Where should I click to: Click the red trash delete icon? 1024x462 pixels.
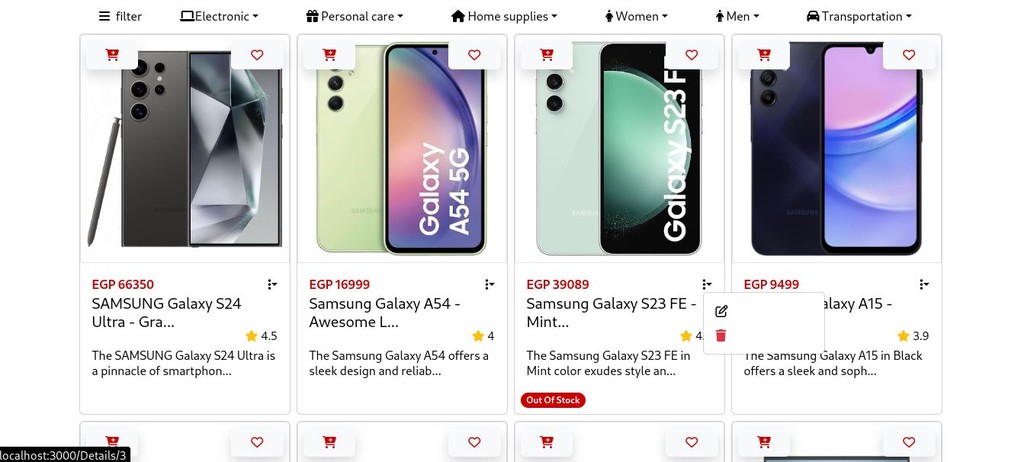coord(721,336)
